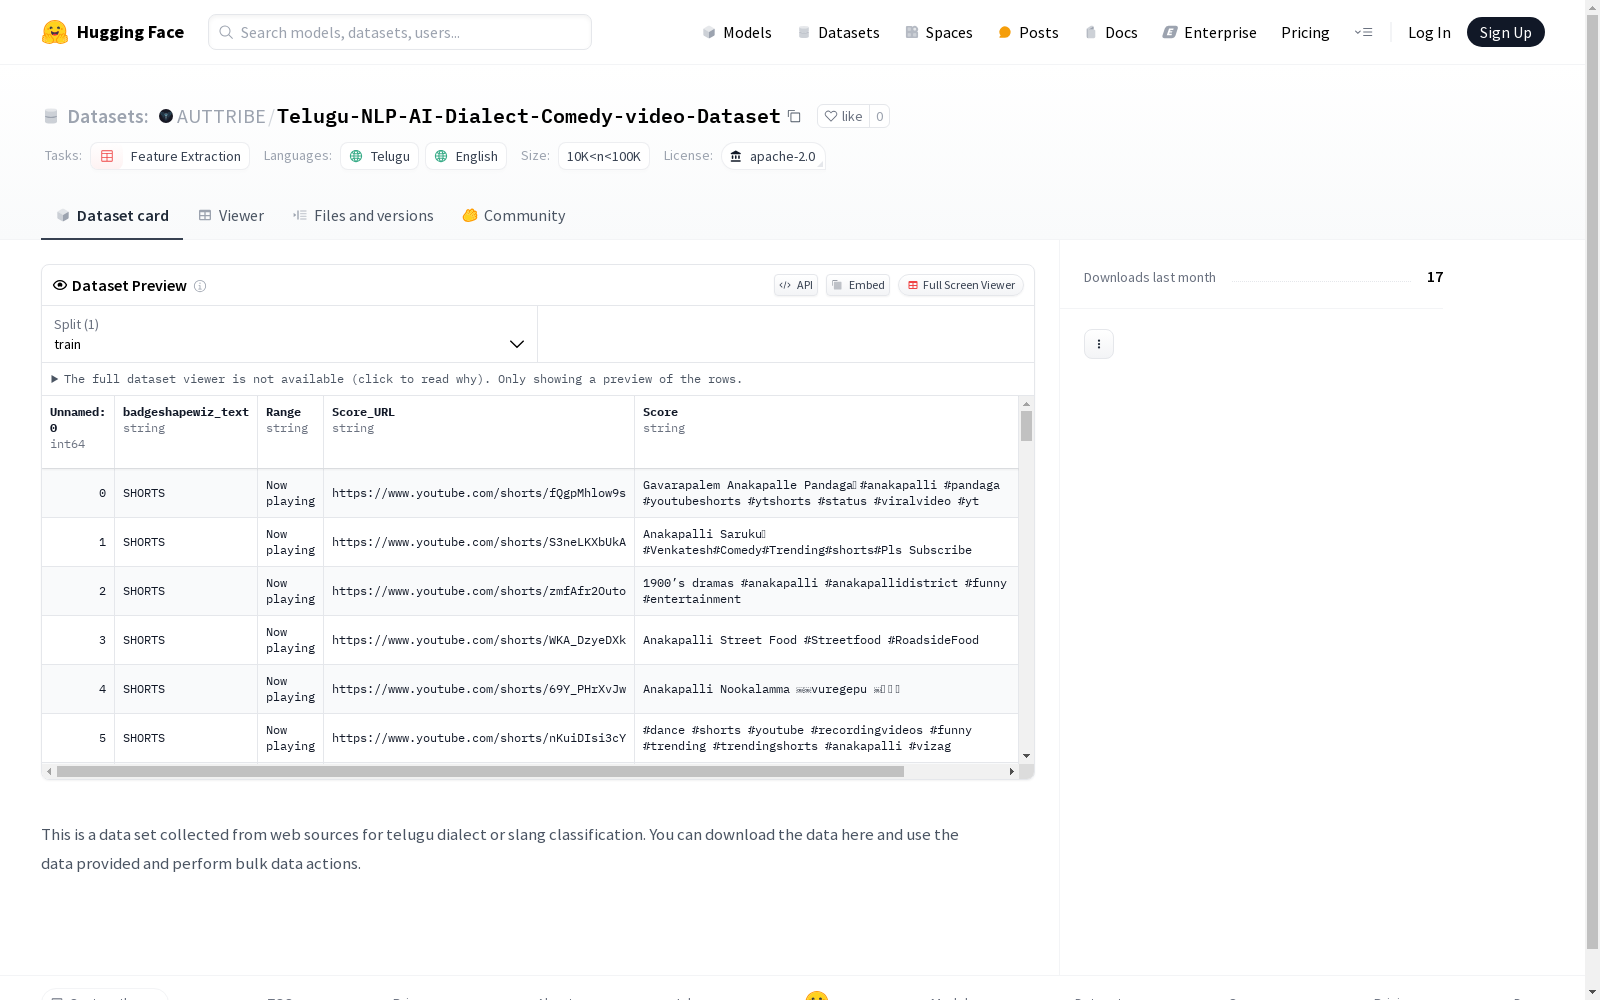Screen dimensions: 1600x1000
Task: Open the Community tab
Action: 514,215
